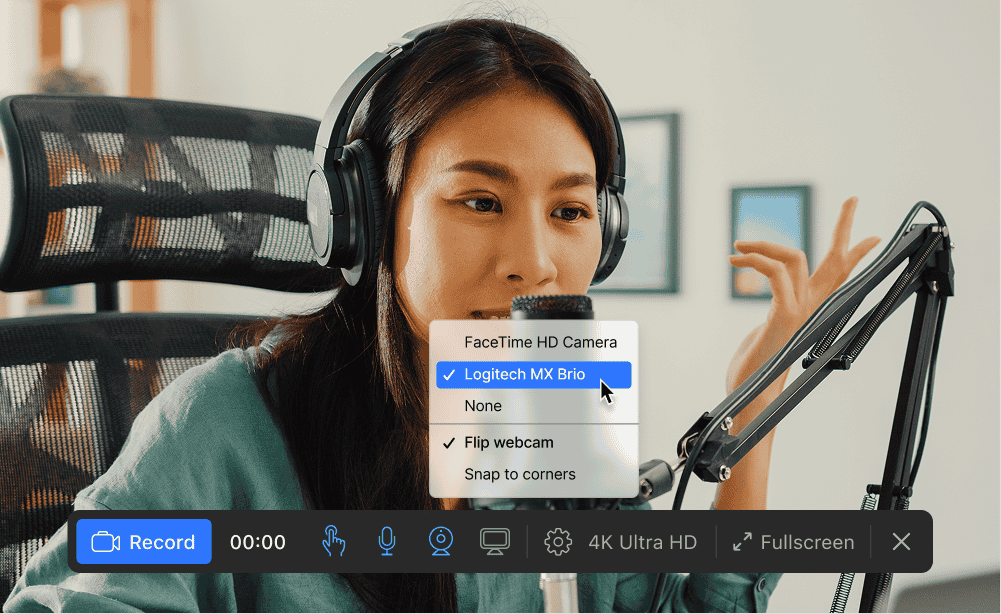Select None to disable the webcam

click(x=483, y=406)
